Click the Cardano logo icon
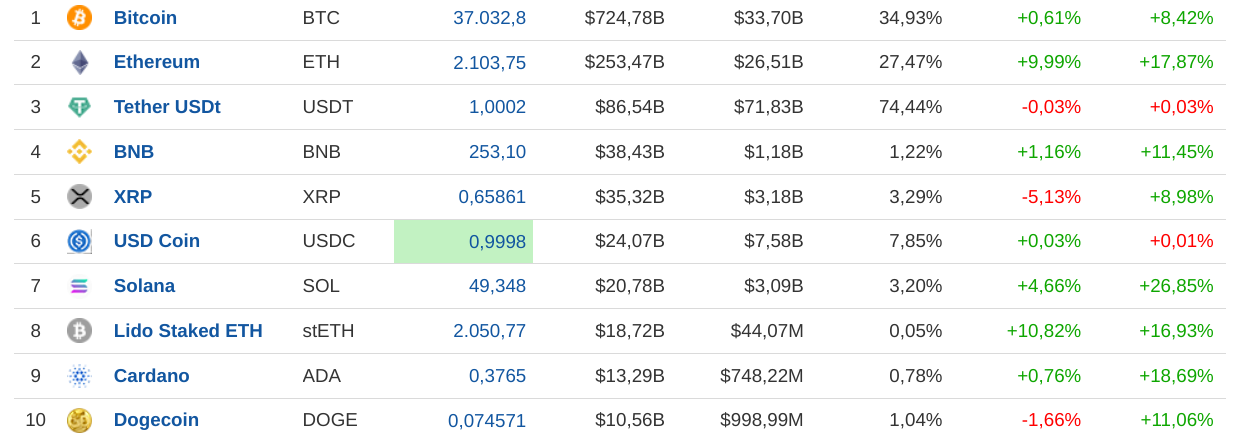Viewport: 1238px width, 442px height. pos(79,376)
